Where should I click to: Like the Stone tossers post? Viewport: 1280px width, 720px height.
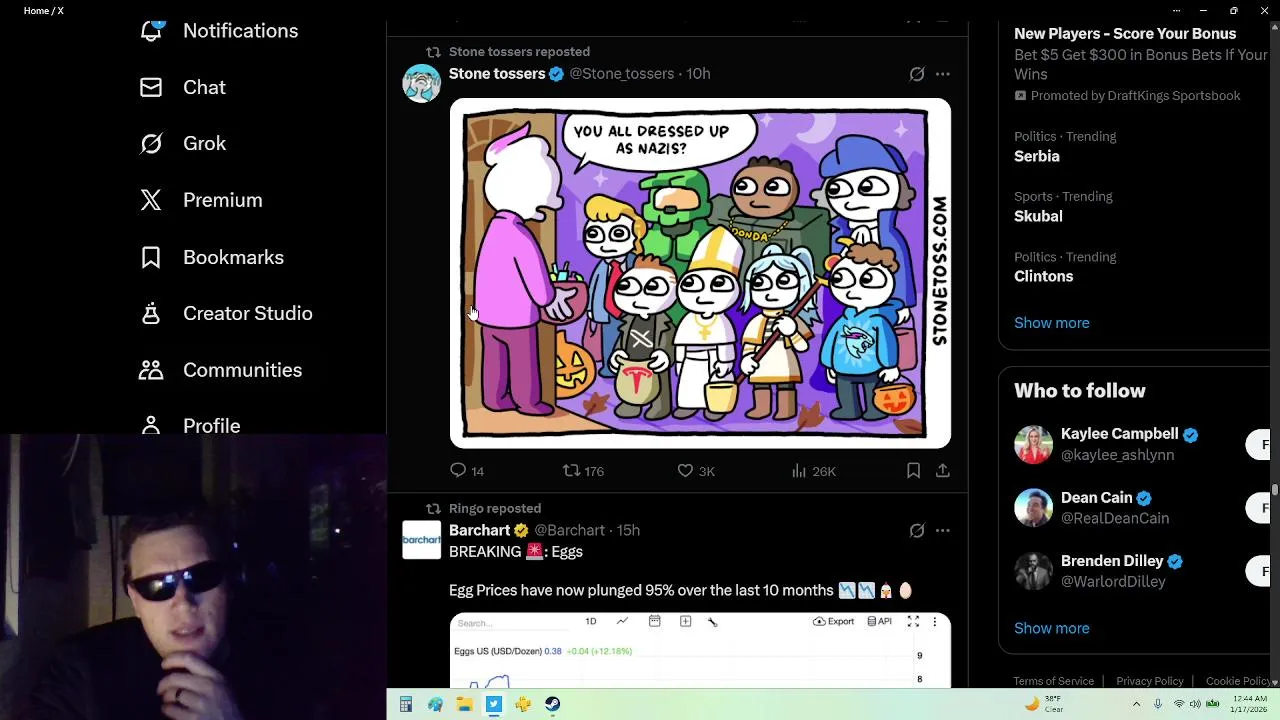point(696,471)
